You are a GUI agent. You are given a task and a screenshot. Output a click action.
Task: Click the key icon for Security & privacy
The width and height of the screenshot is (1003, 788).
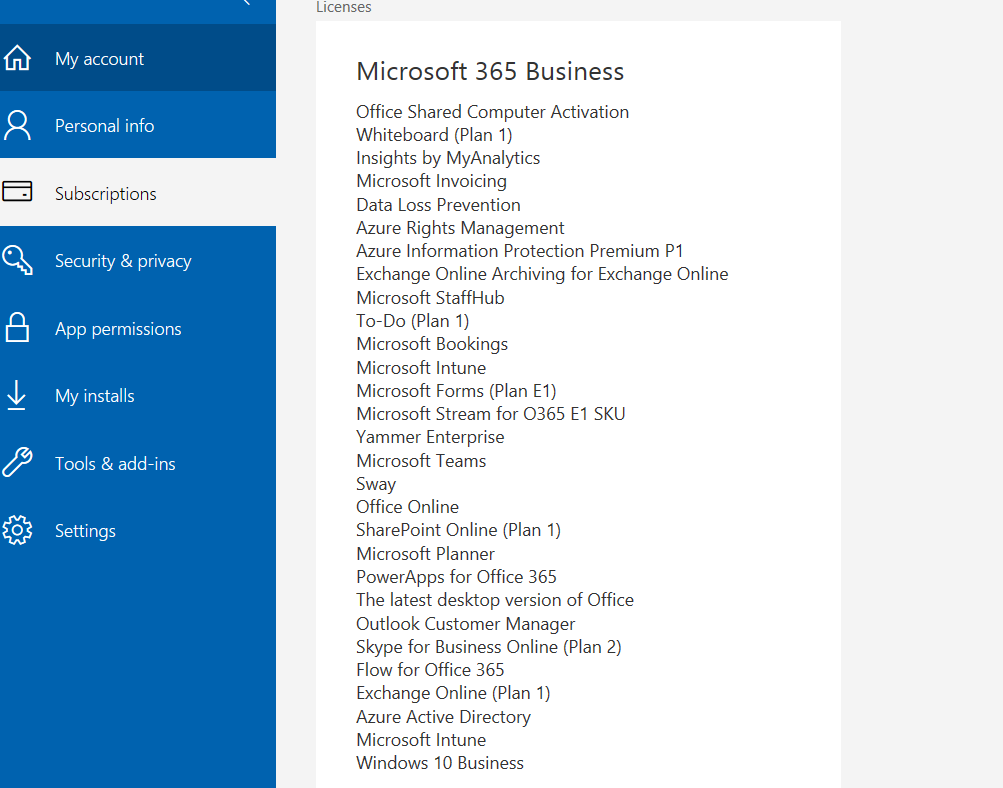17,260
